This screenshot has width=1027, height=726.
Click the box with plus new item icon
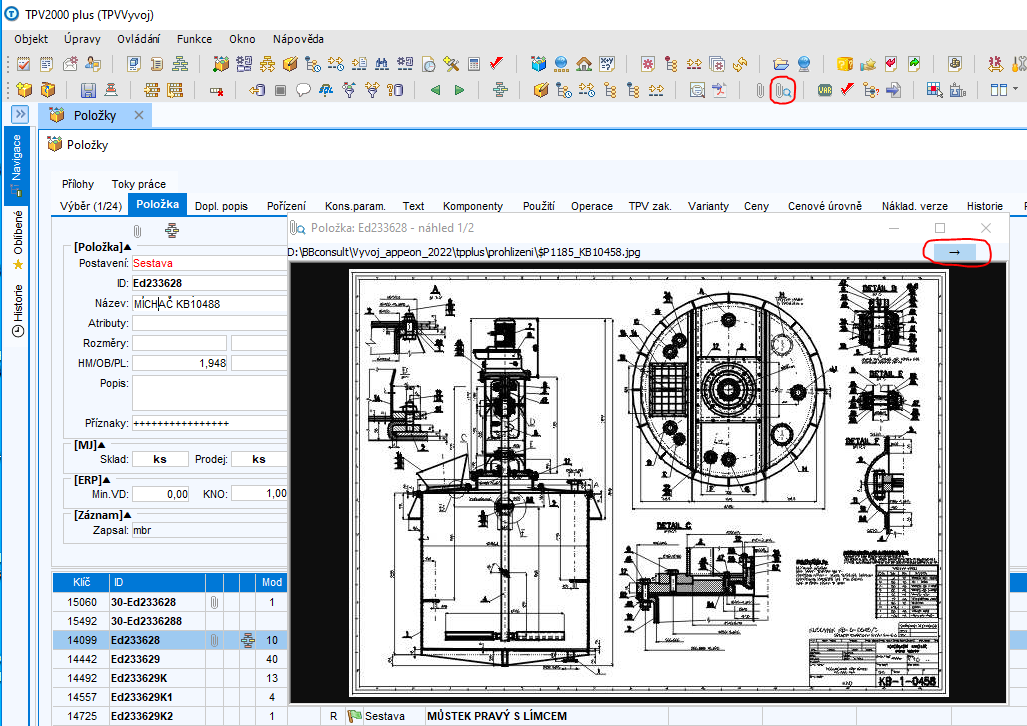coord(24,90)
